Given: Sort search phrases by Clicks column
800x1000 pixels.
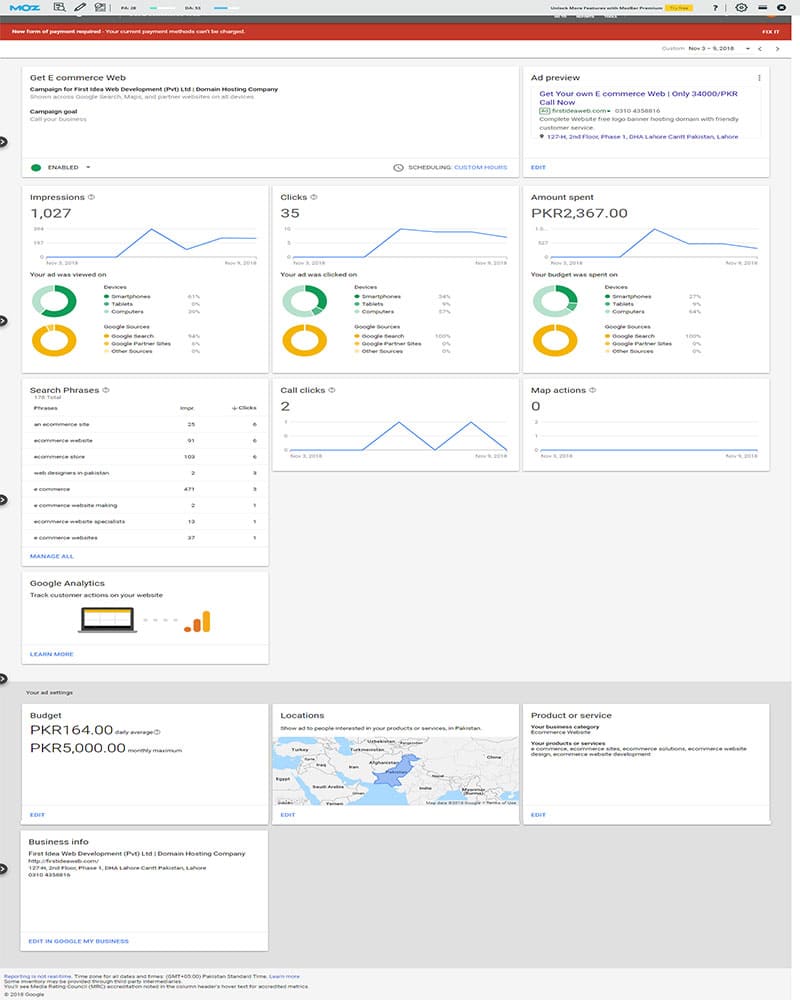Looking at the screenshot, I should coord(244,408).
